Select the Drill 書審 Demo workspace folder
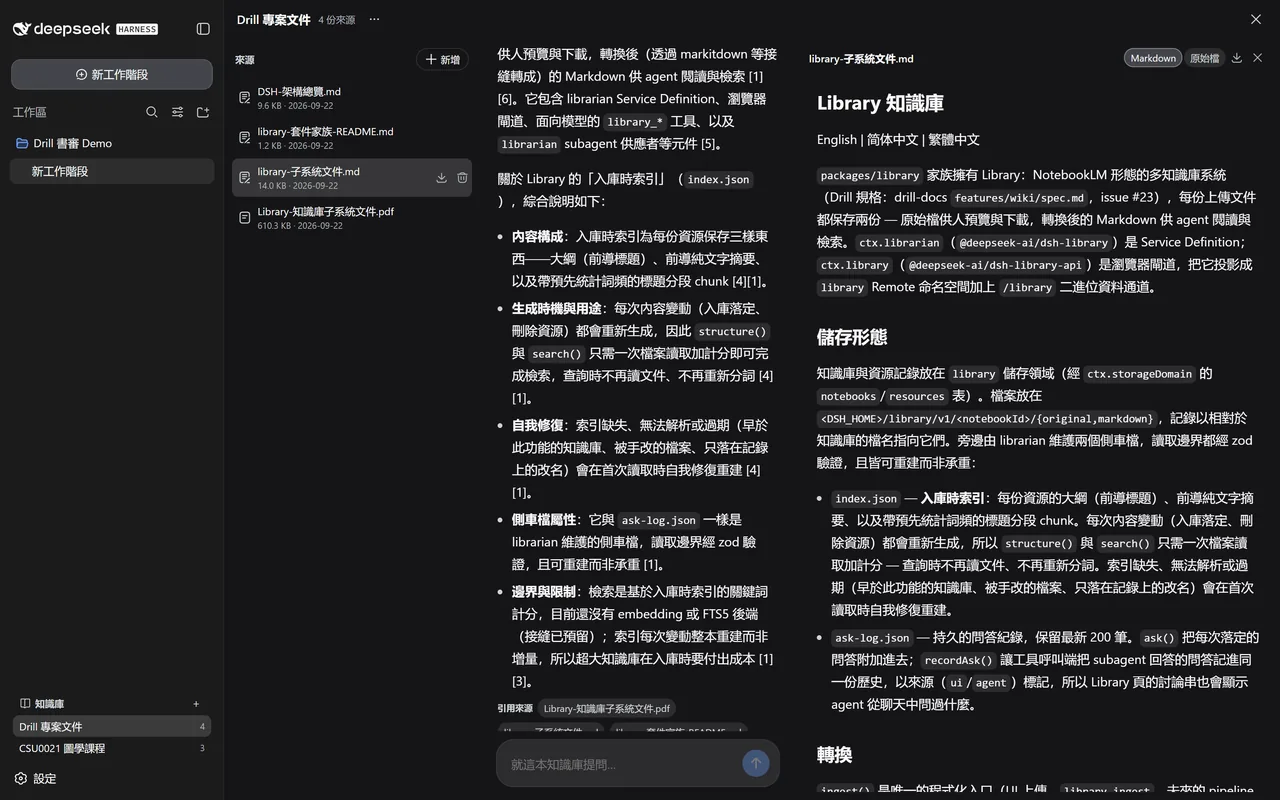The image size is (1280, 800). [x=112, y=143]
